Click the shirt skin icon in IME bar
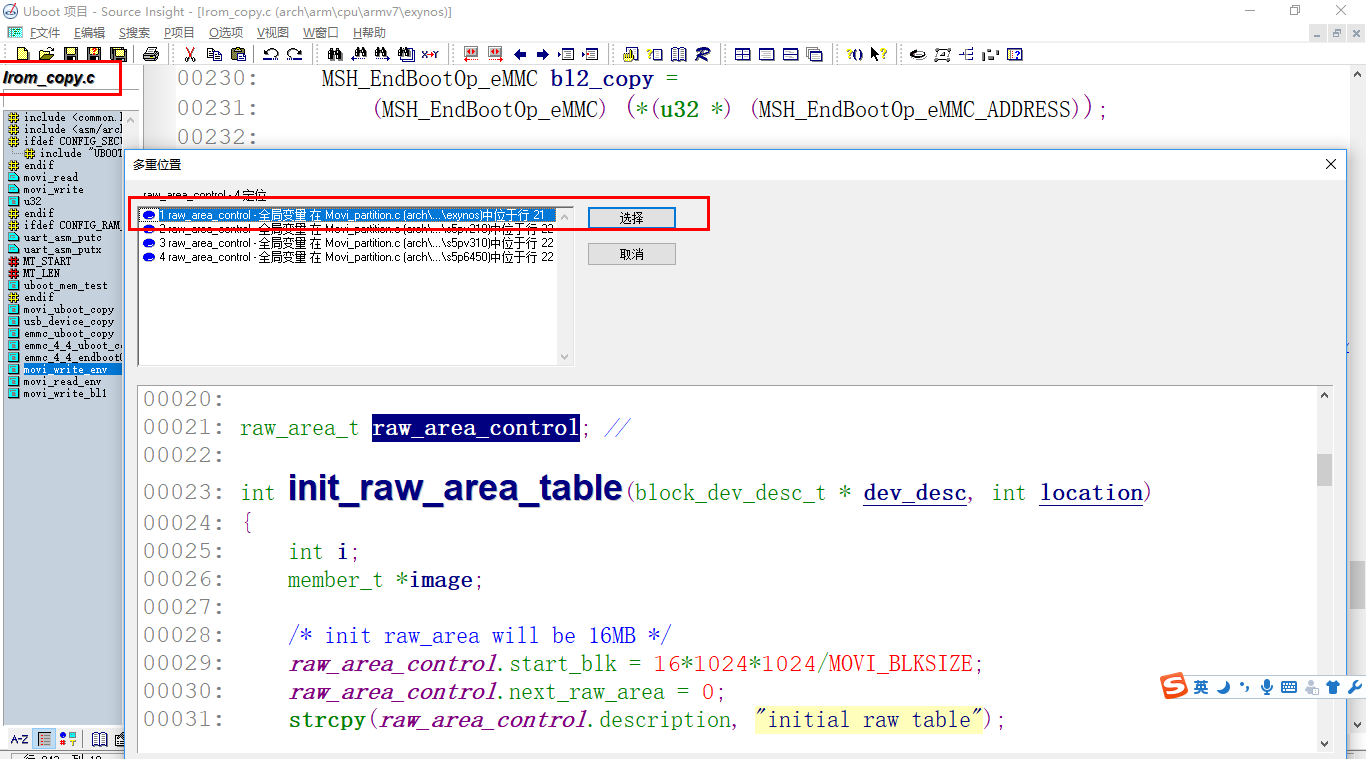Viewport: 1366px width, 759px height. [1333, 687]
